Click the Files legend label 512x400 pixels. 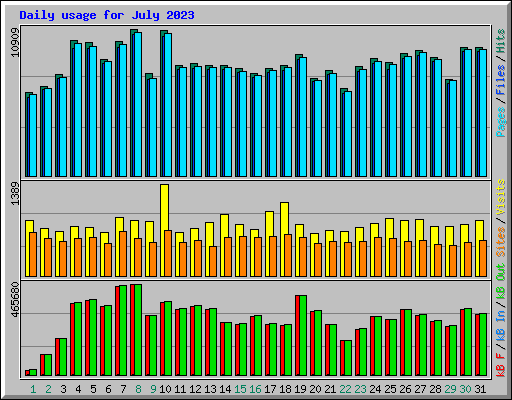pos(501,80)
